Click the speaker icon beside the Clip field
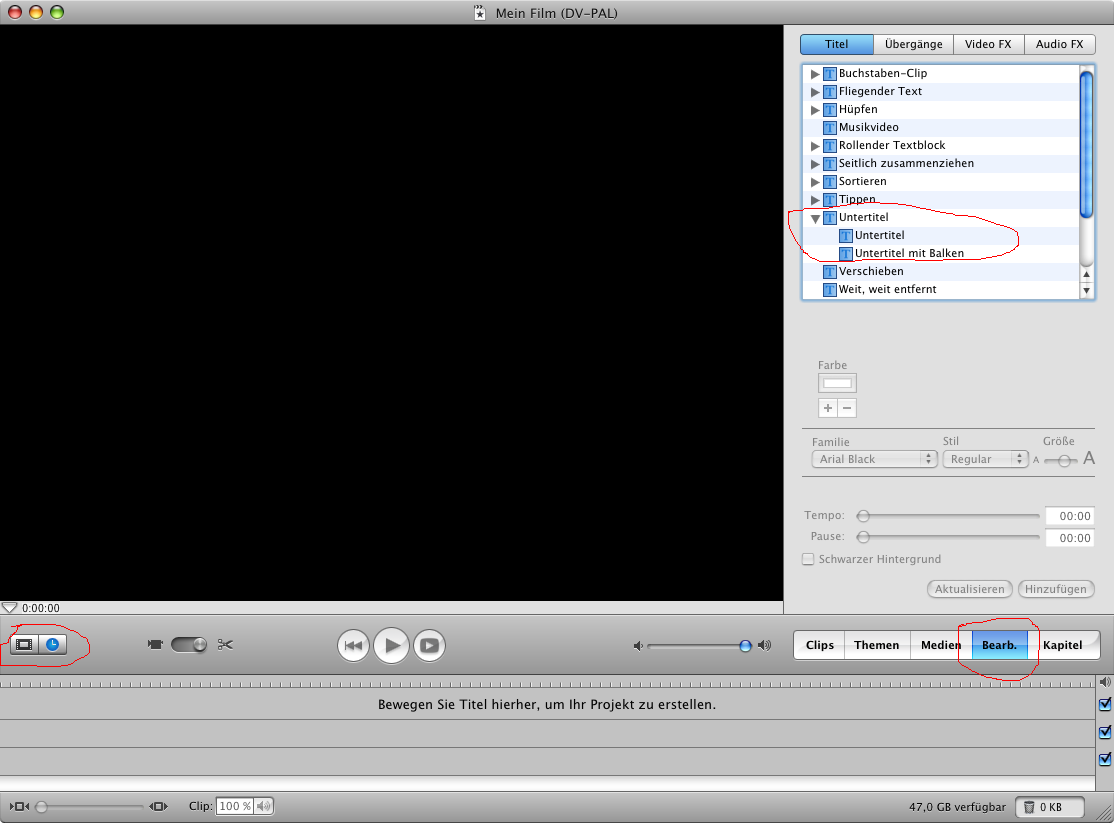This screenshot has width=1114, height=823. click(262, 805)
